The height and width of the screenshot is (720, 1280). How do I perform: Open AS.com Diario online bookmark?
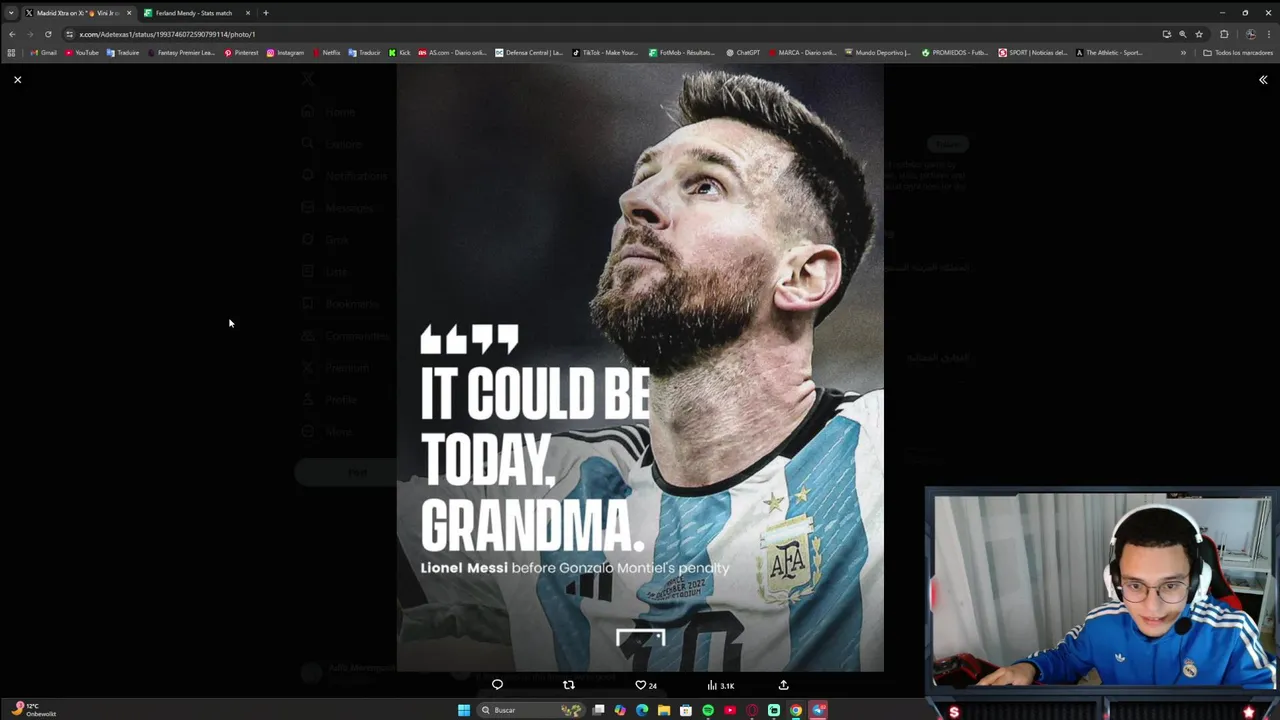tap(452, 53)
